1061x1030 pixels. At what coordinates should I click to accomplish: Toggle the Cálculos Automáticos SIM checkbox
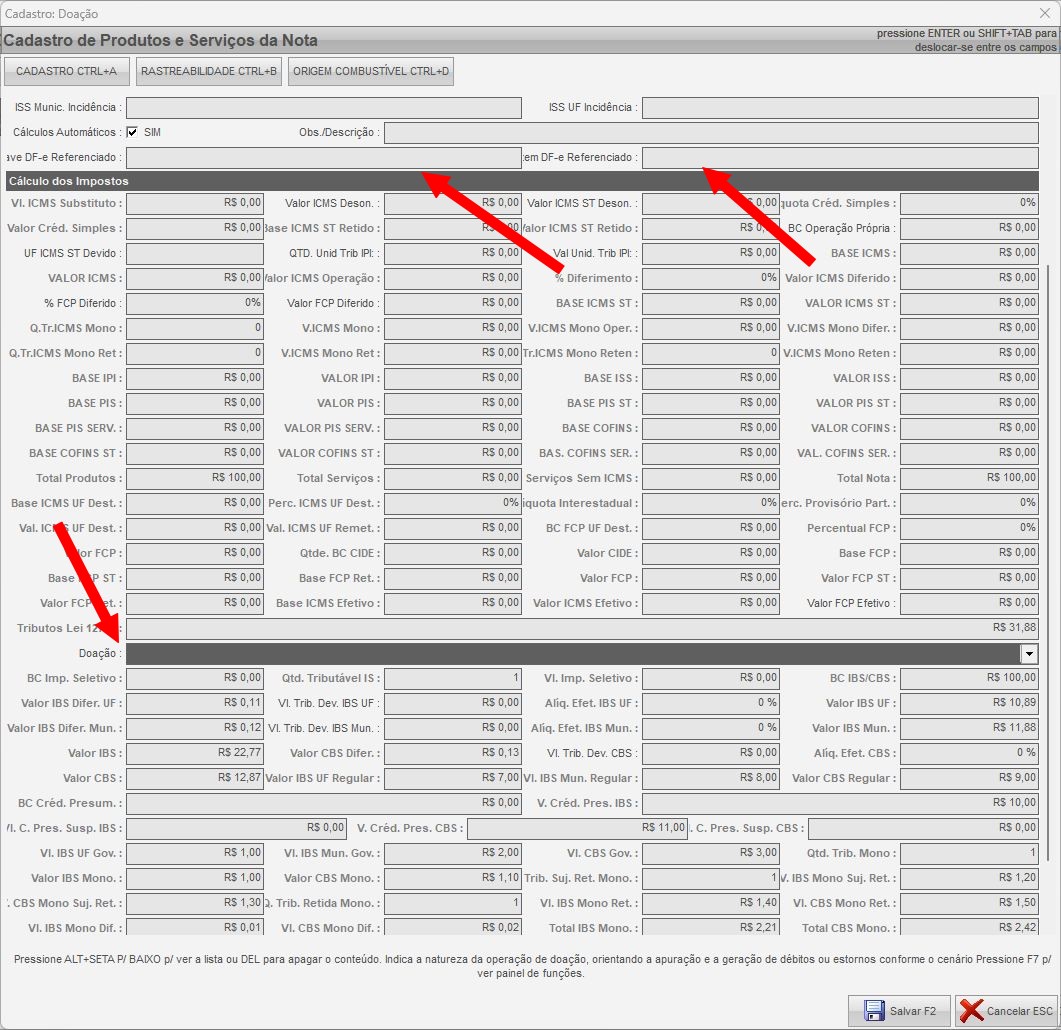(132, 132)
